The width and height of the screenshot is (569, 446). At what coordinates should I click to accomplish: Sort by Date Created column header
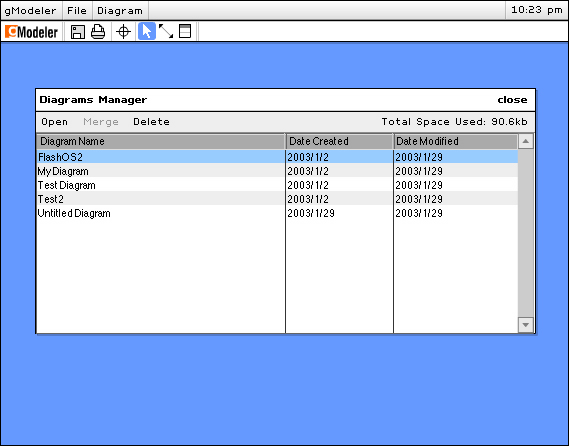[x=340, y=141]
